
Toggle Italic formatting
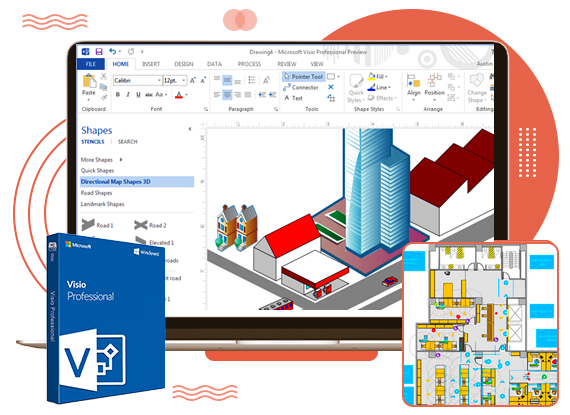point(128,95)
